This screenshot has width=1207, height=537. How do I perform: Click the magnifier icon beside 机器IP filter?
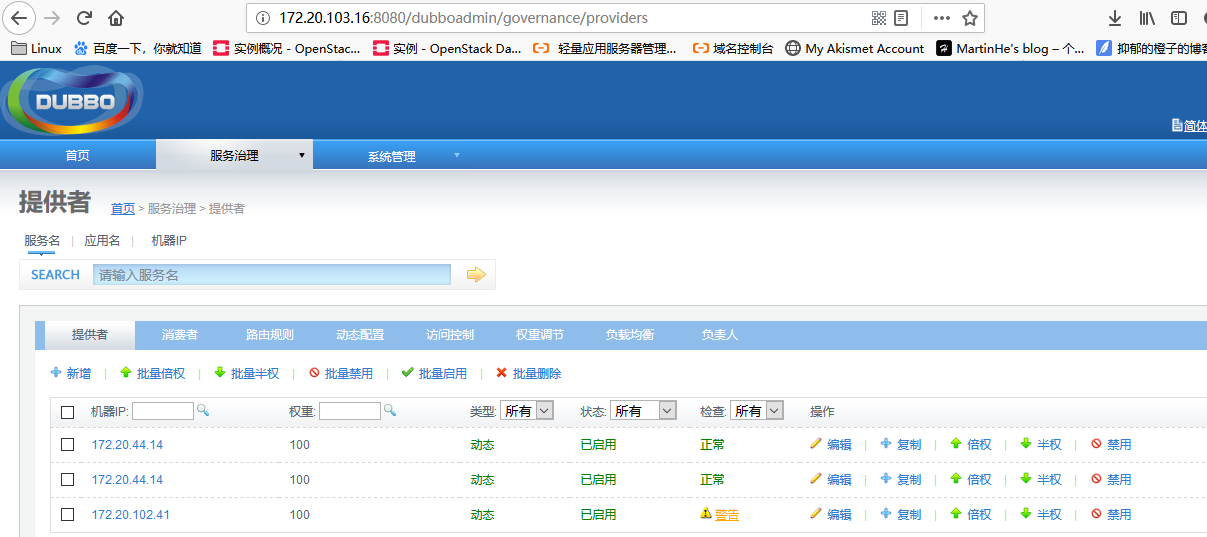(202, 410)
